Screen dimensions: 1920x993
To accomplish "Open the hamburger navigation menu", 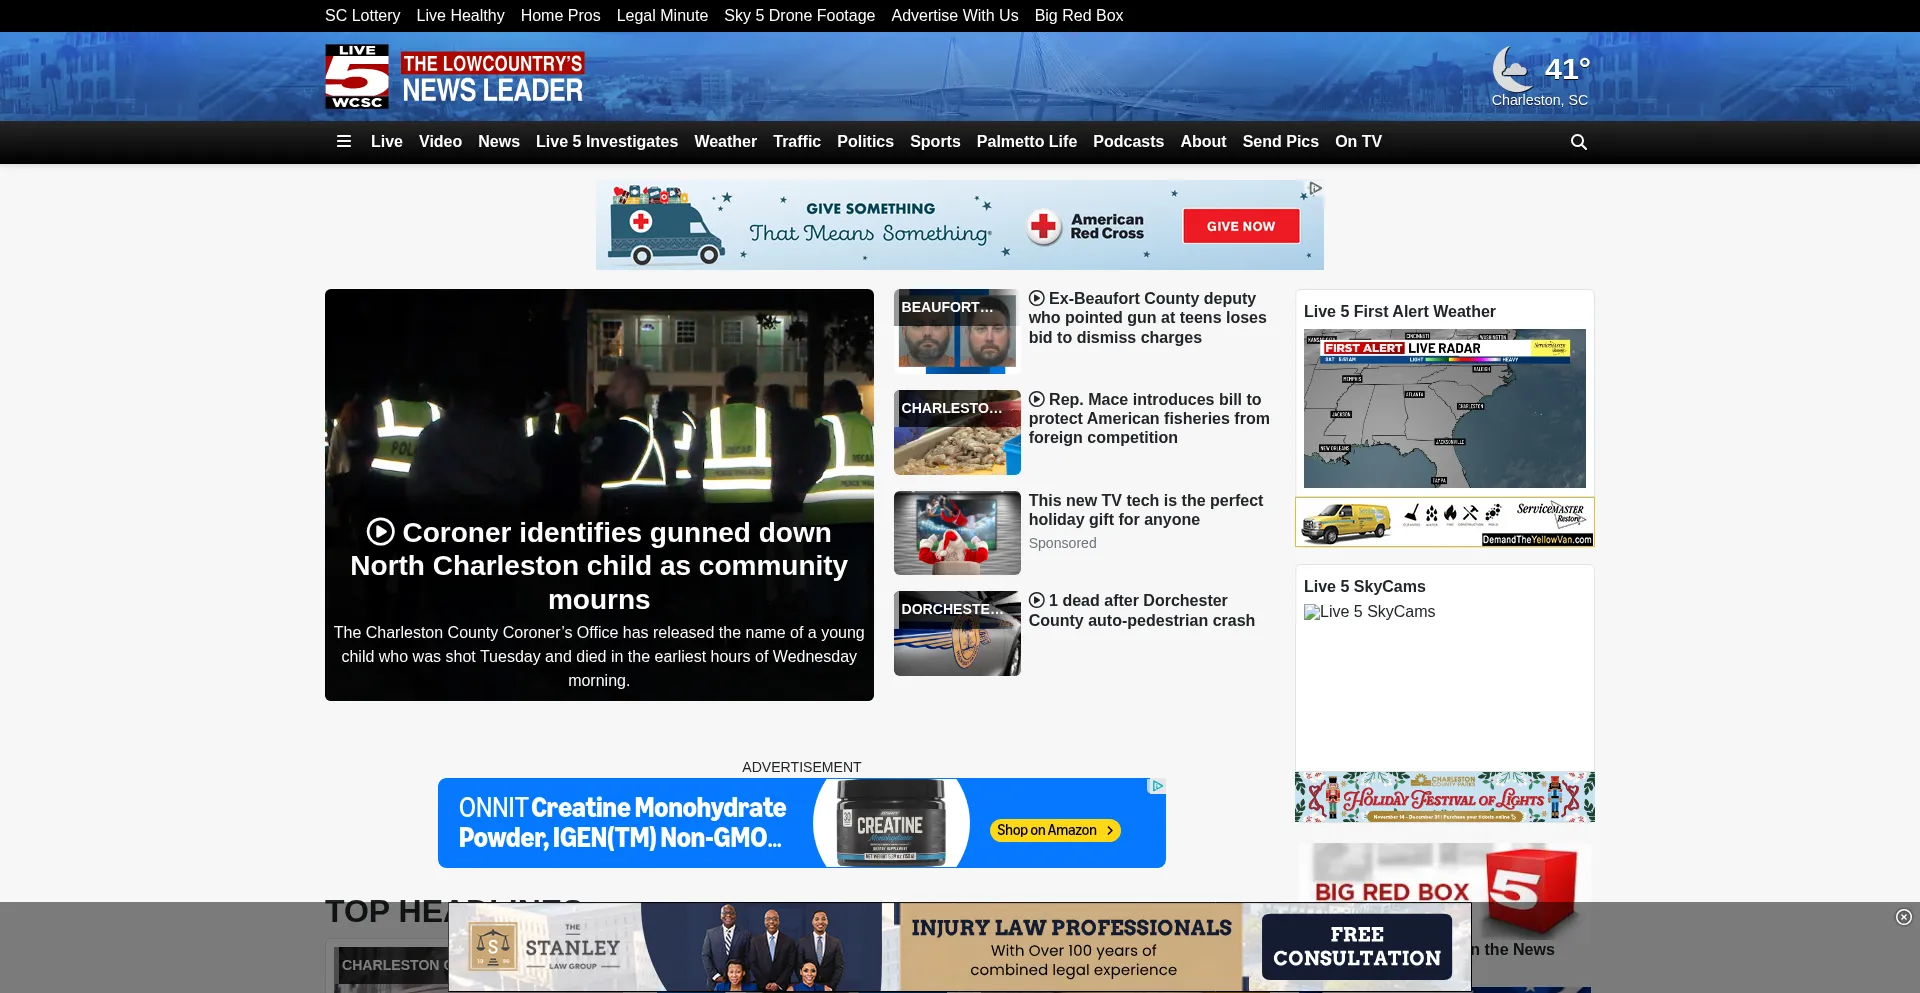I will click(343, 142).
